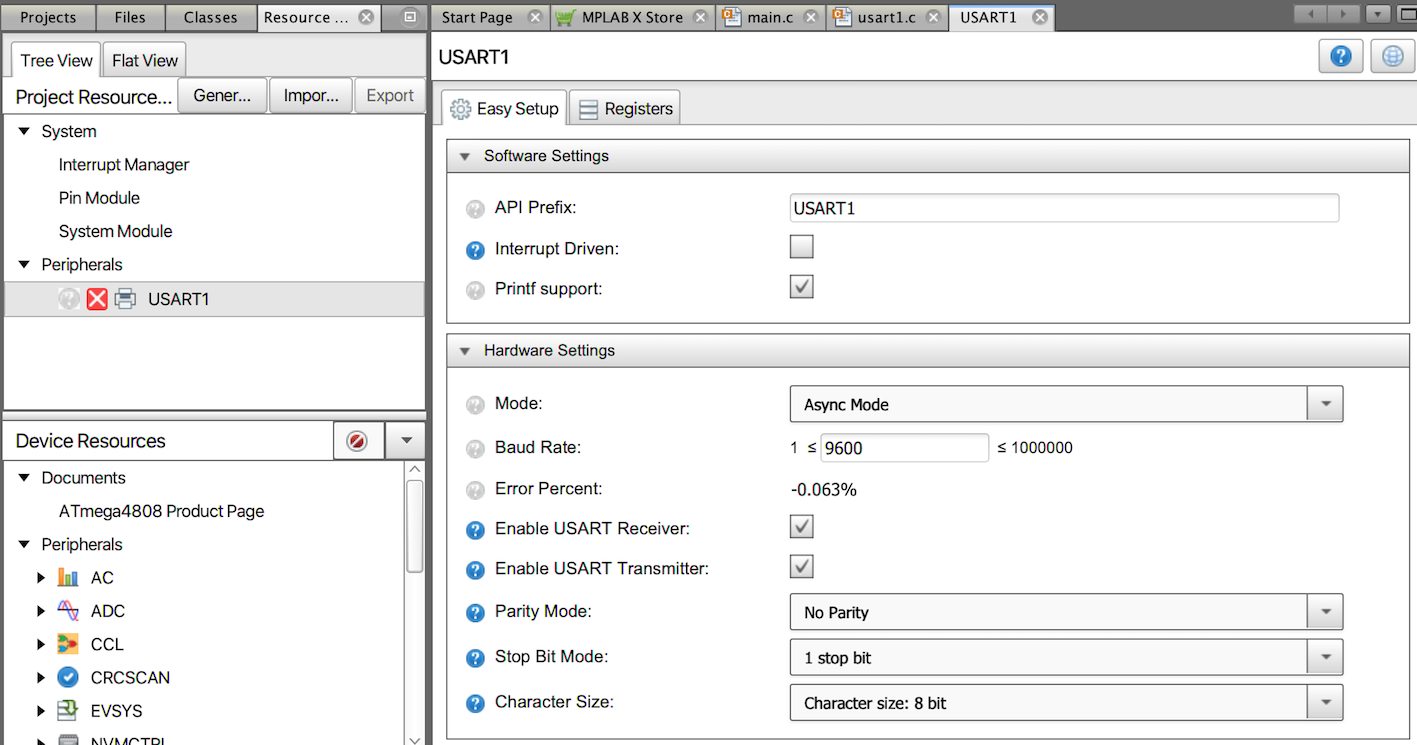Click the globe icon in USART1 header
1417x745 pixels.
1392,57
